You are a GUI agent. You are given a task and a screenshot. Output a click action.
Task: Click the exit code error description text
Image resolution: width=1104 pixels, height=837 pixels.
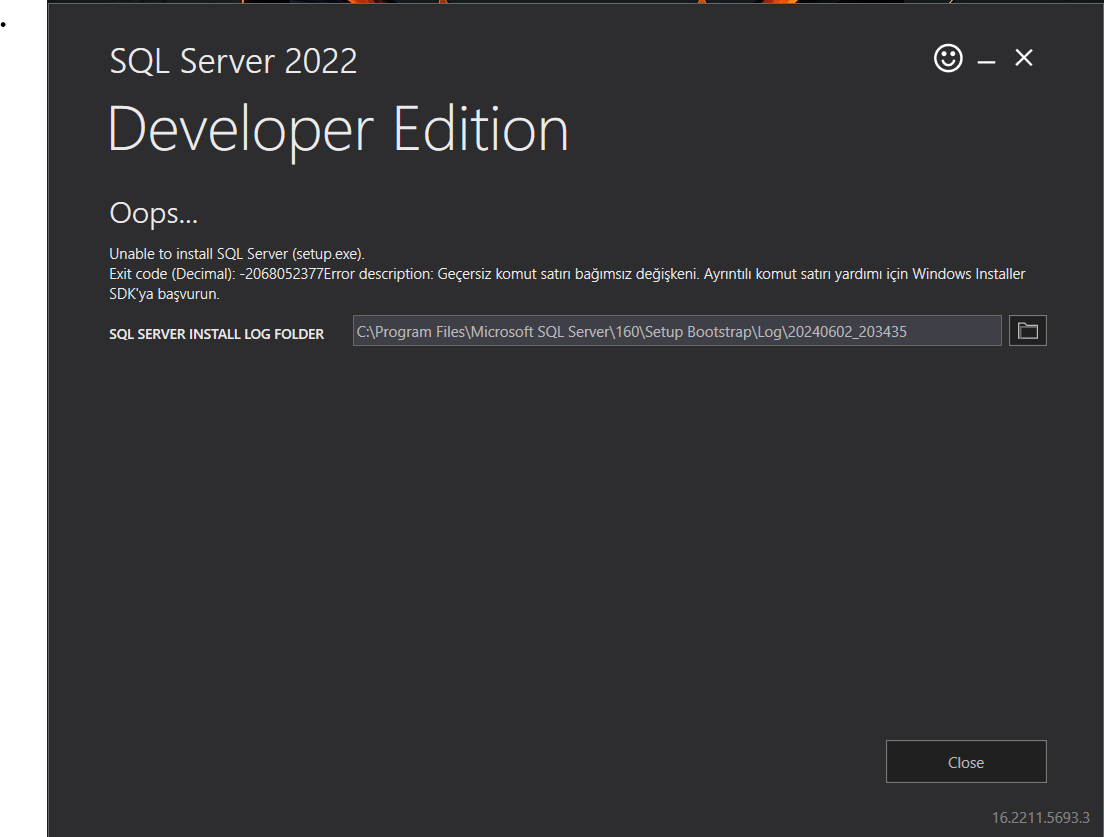point(567,284)
